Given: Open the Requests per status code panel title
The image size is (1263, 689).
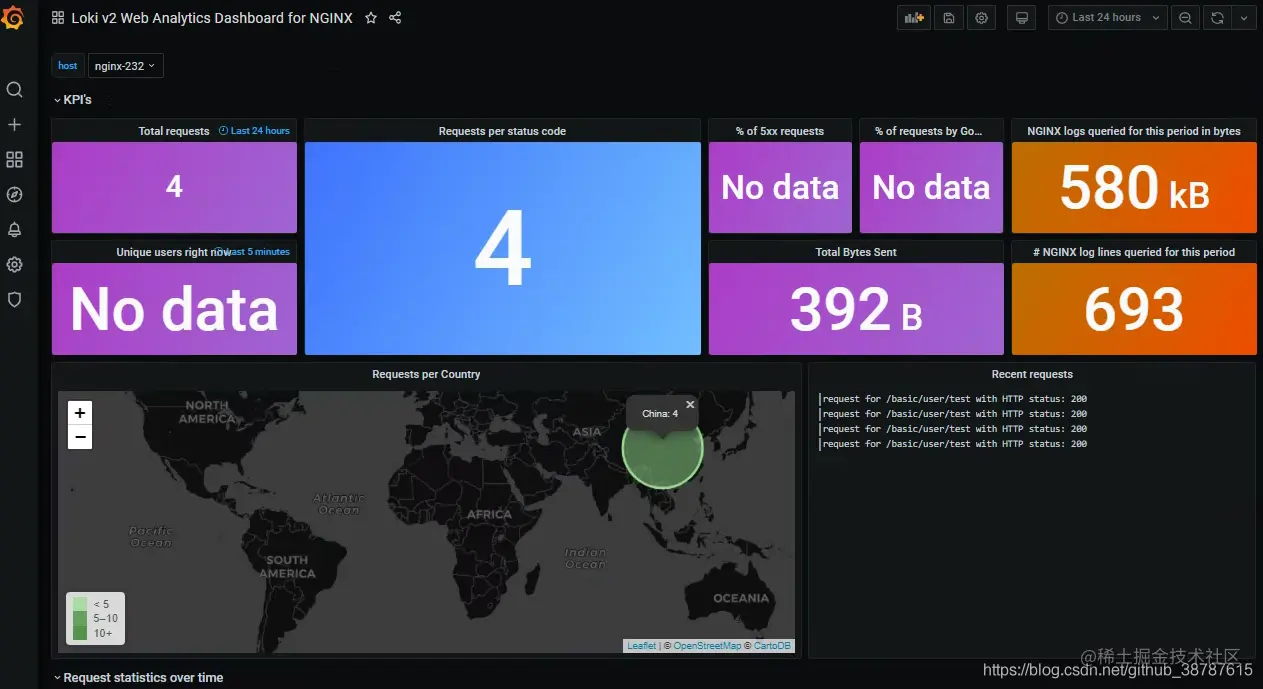Looking at the screenshot, I should pyautogui.click(x=502, y=131).
